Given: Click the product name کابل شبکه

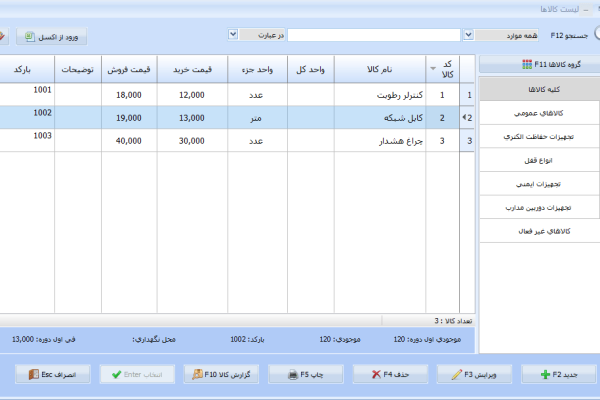Looking at the screenshot, I should click(403, 118).
